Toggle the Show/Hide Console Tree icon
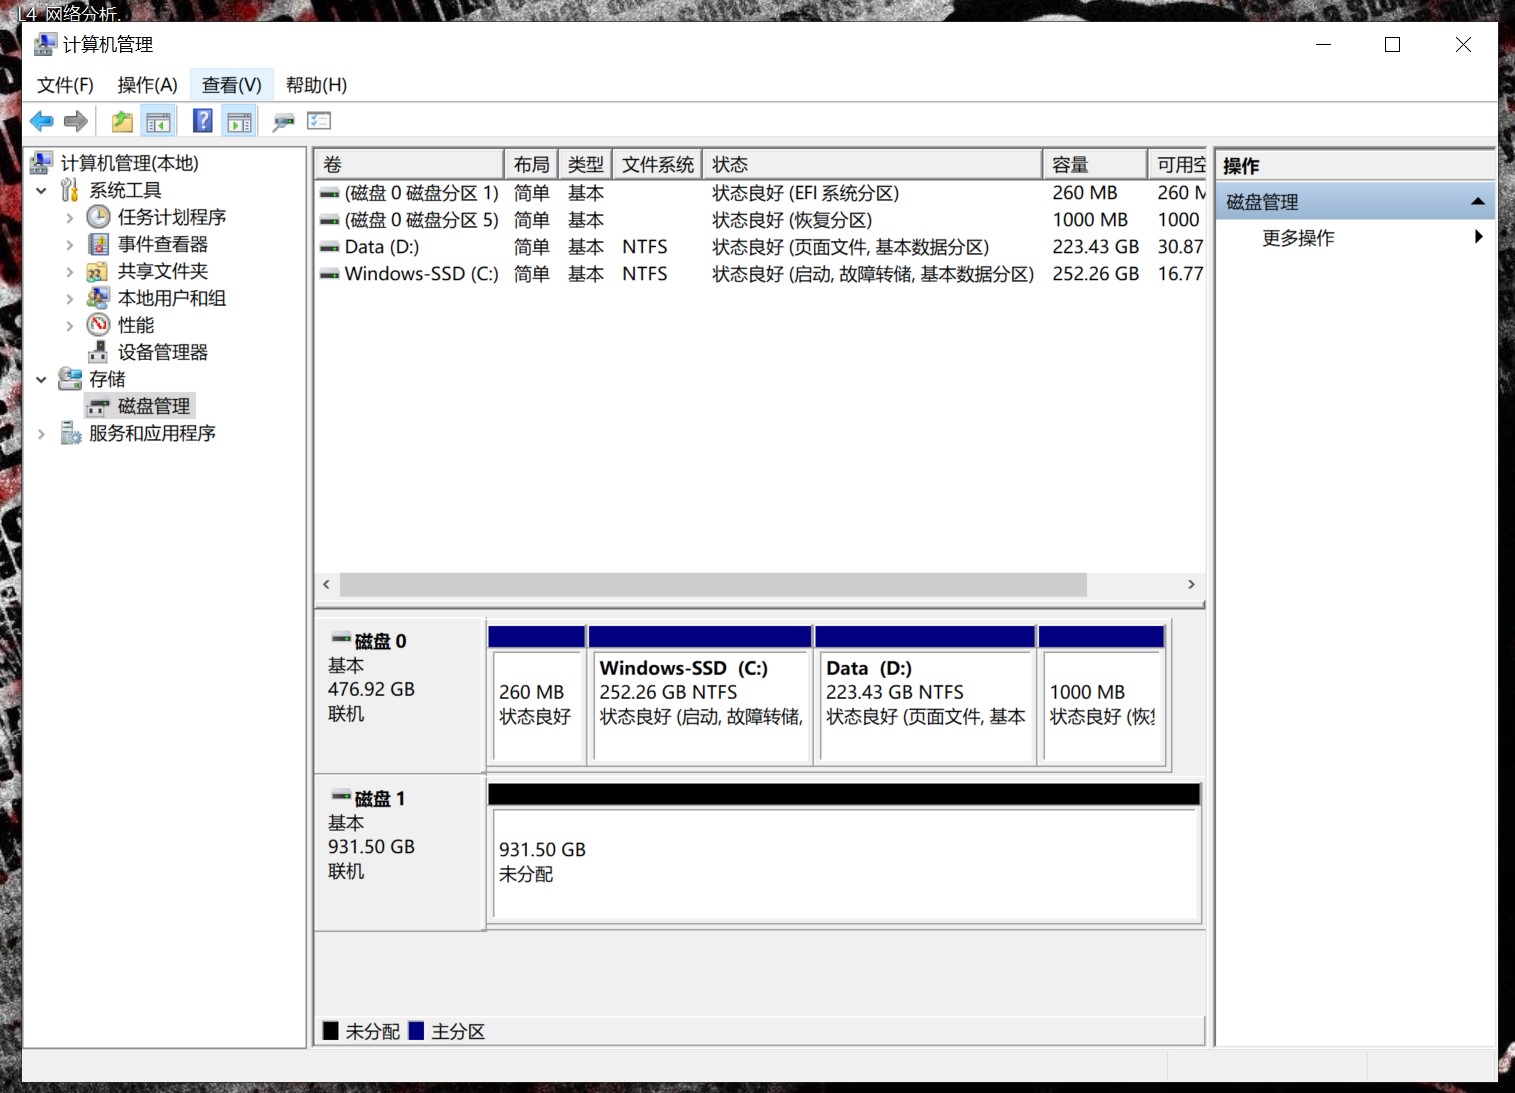Image resolution: width=1515 pixels, height=1093 pixels. point(158,122)
